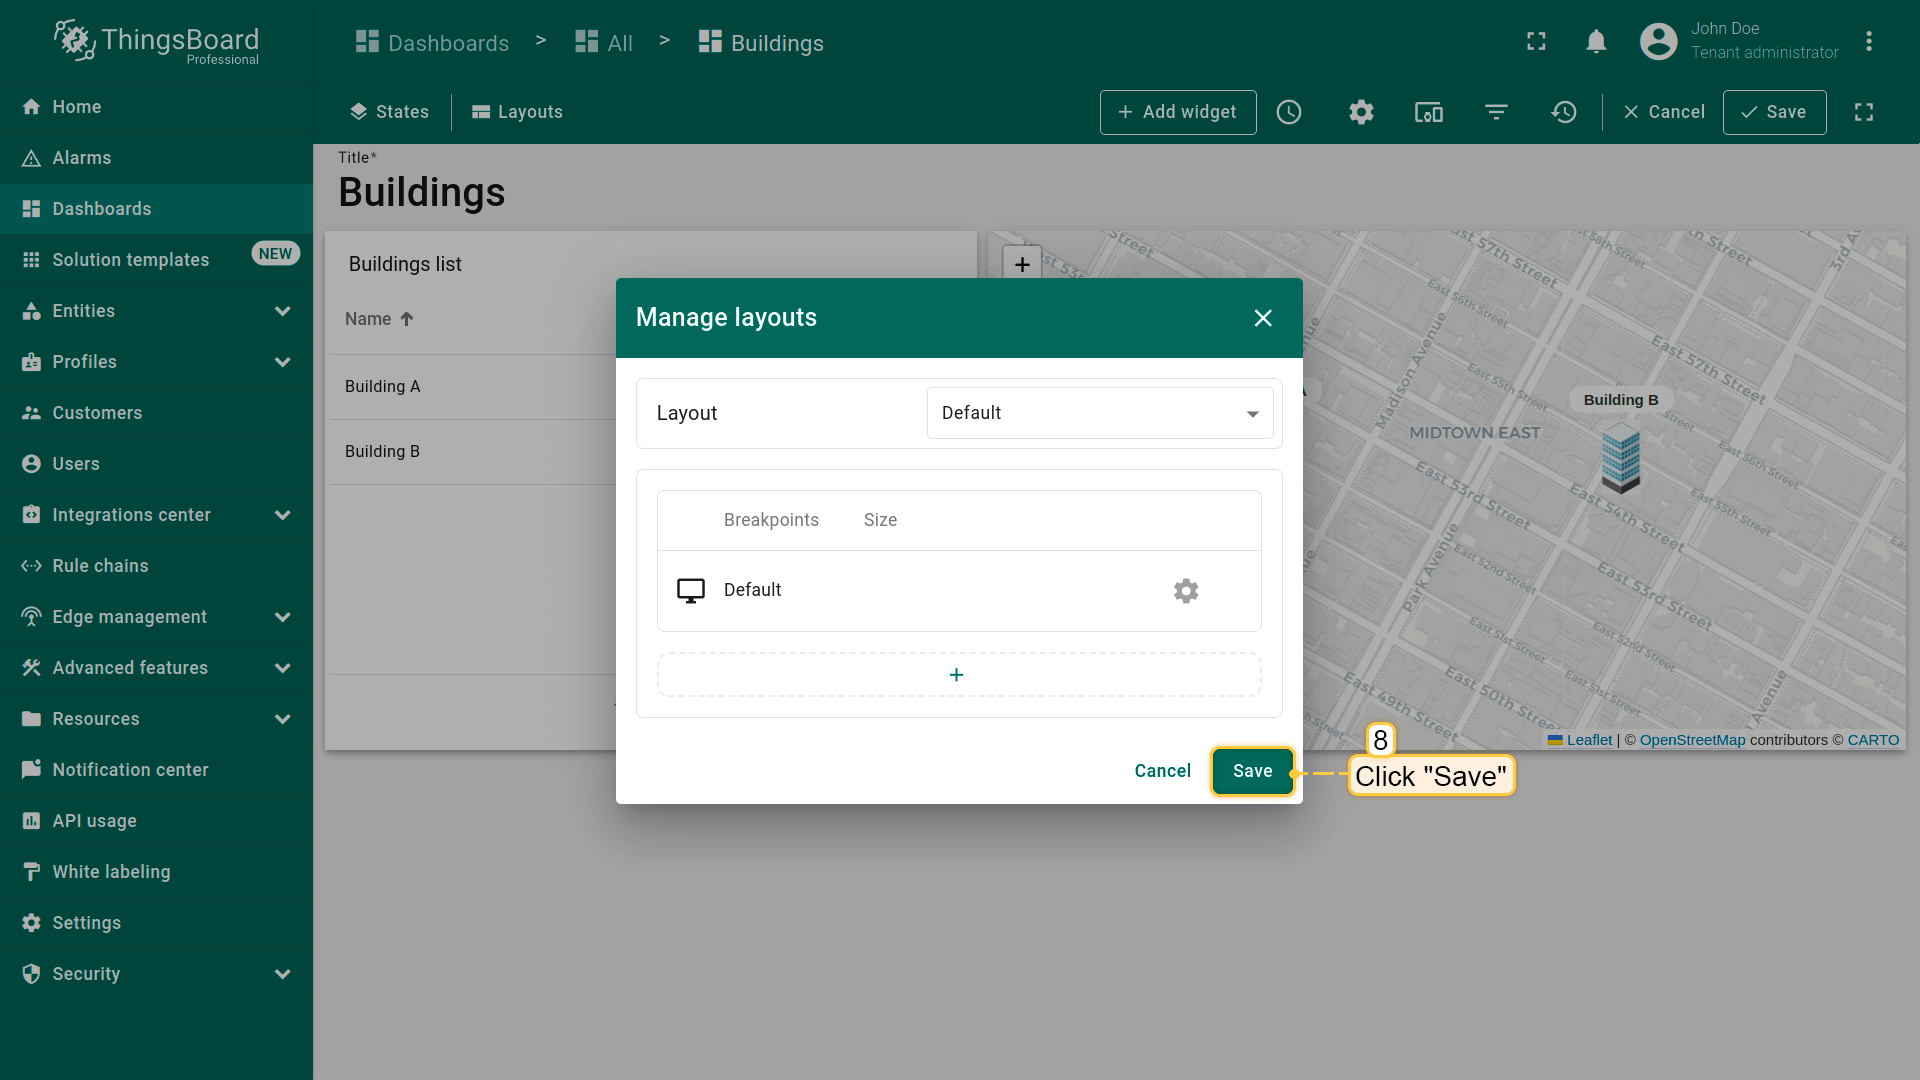Screen dimensions: 1920x1080
Task: Close the Manage layouts dialog
Action: point(1263,318)
